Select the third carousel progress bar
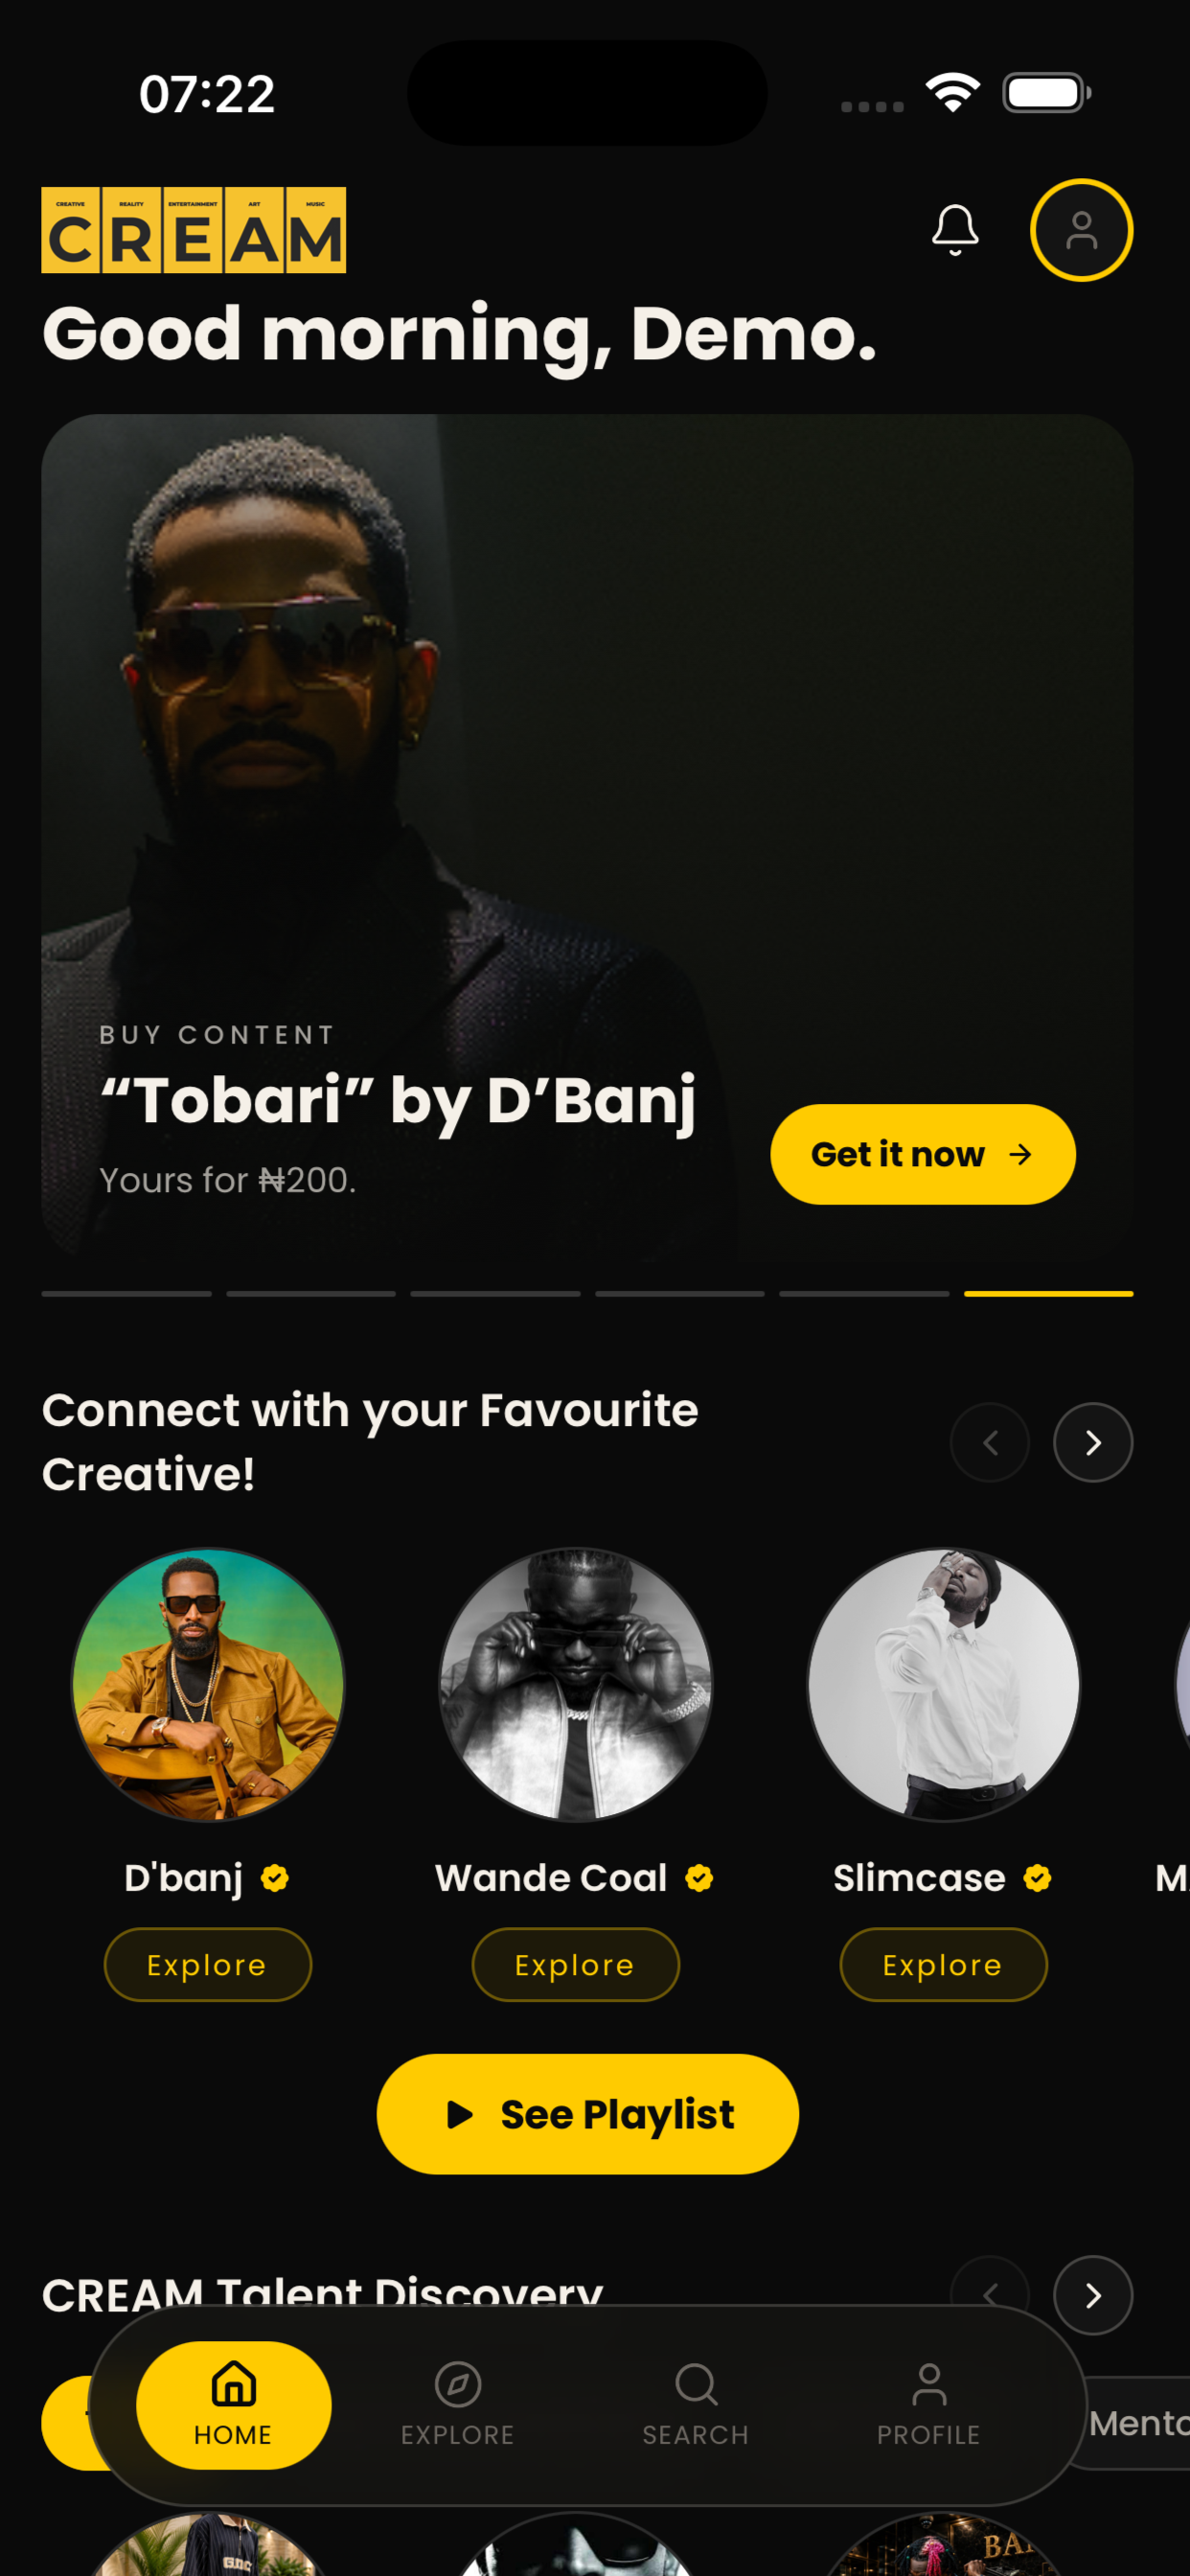The image size is (1190, 2576). [x=495, y=1294]
